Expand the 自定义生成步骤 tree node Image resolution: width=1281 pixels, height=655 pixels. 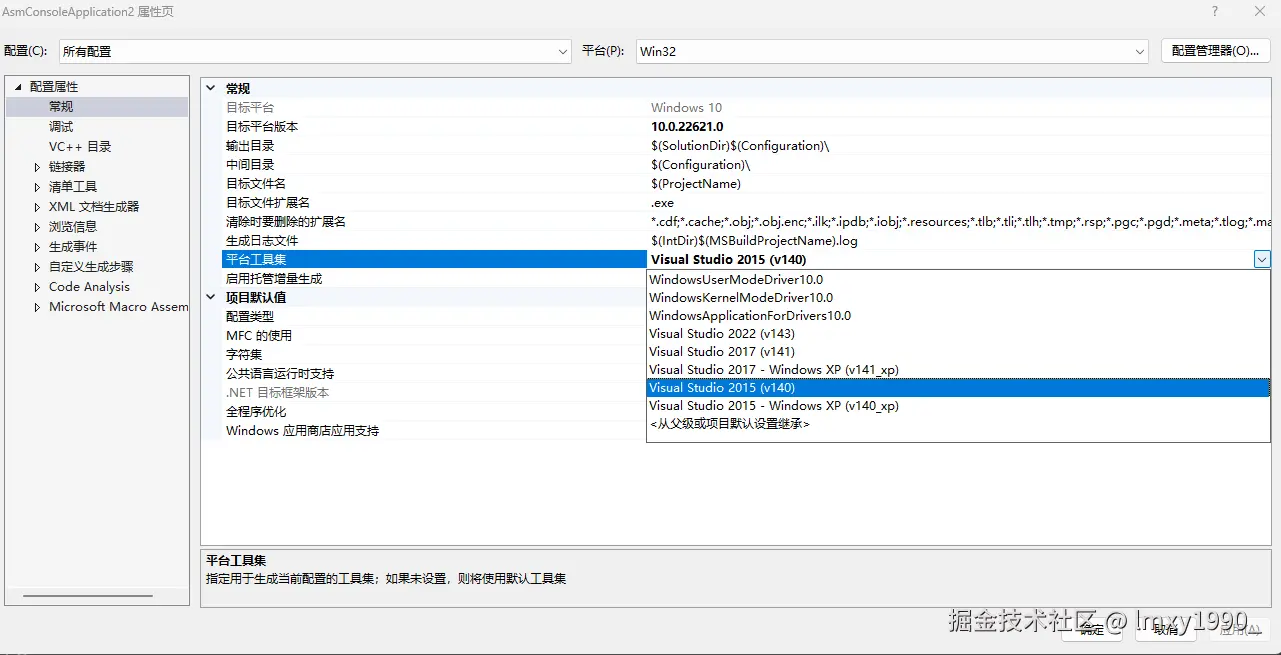tap(37, 267)
